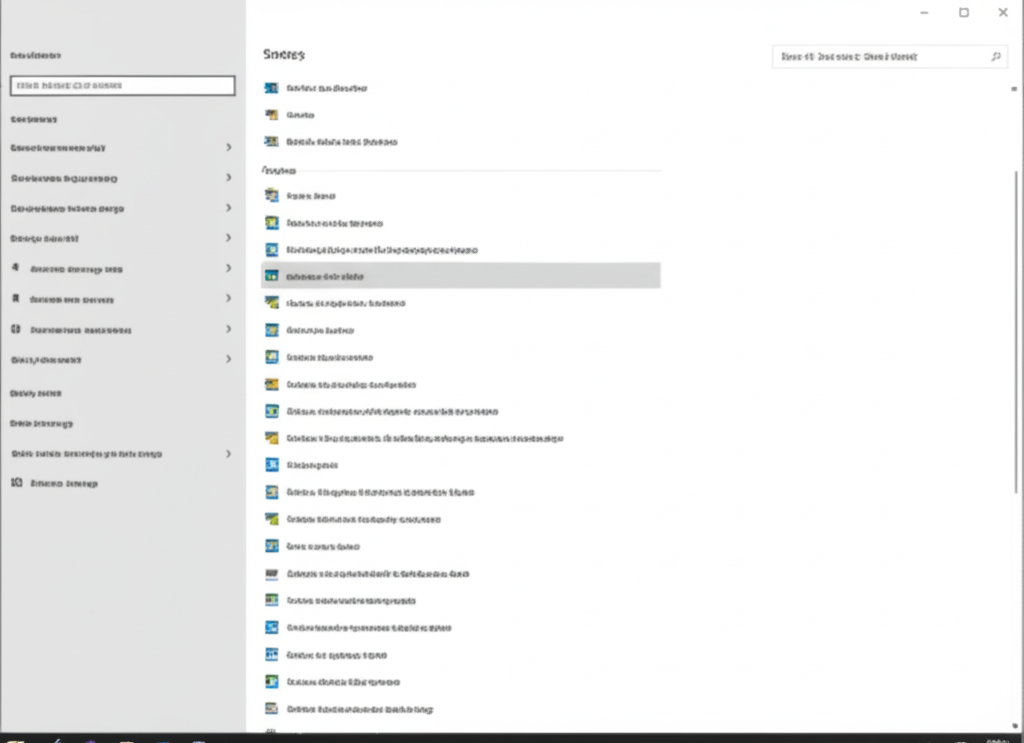
Task: Click the icon of the first result below divider
Action: point(272,195)
